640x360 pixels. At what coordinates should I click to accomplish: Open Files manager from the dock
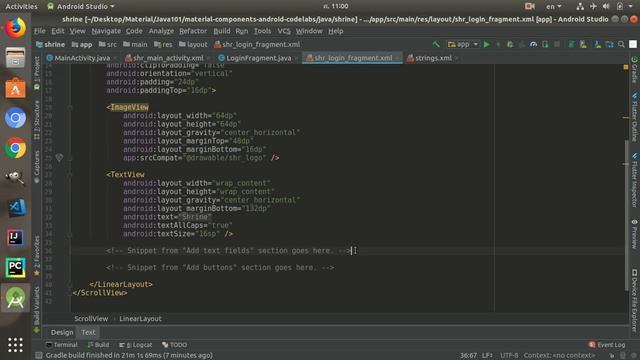[16, 58]
